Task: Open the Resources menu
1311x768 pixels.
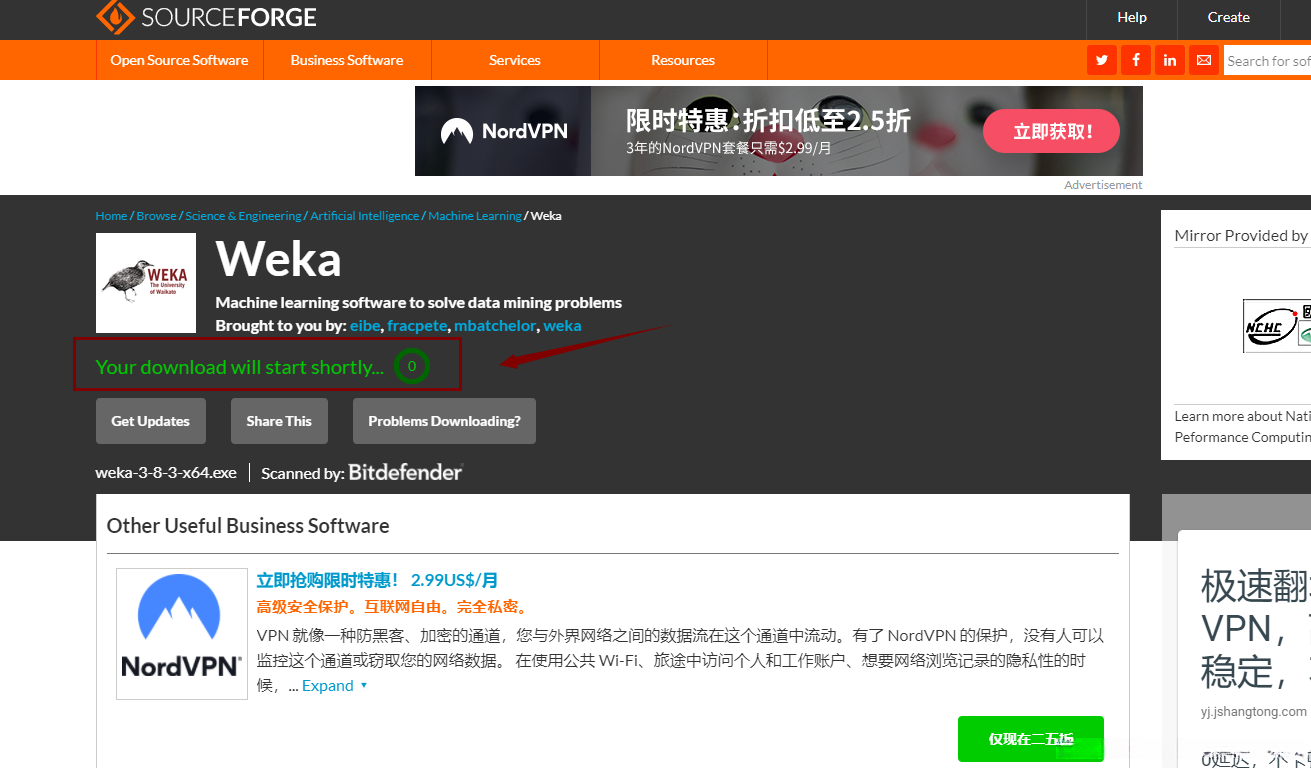Action: 683,60
